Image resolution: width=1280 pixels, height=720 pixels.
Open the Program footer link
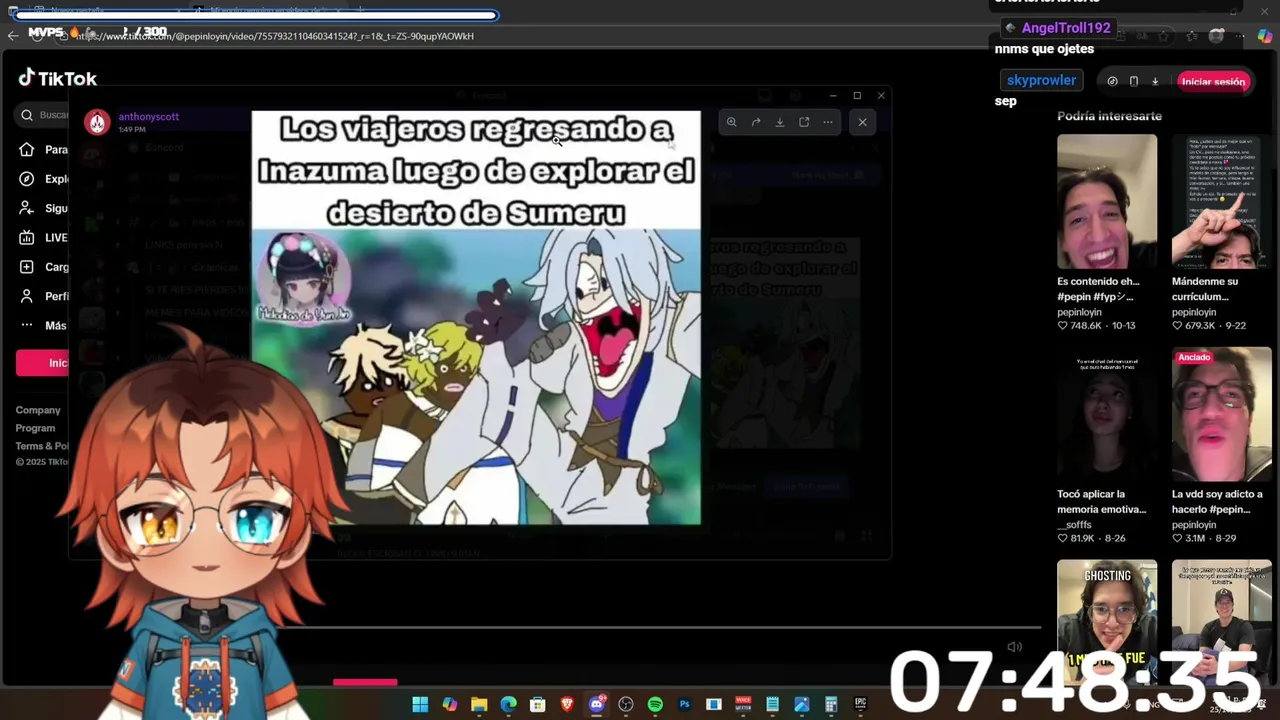[35, 428]
